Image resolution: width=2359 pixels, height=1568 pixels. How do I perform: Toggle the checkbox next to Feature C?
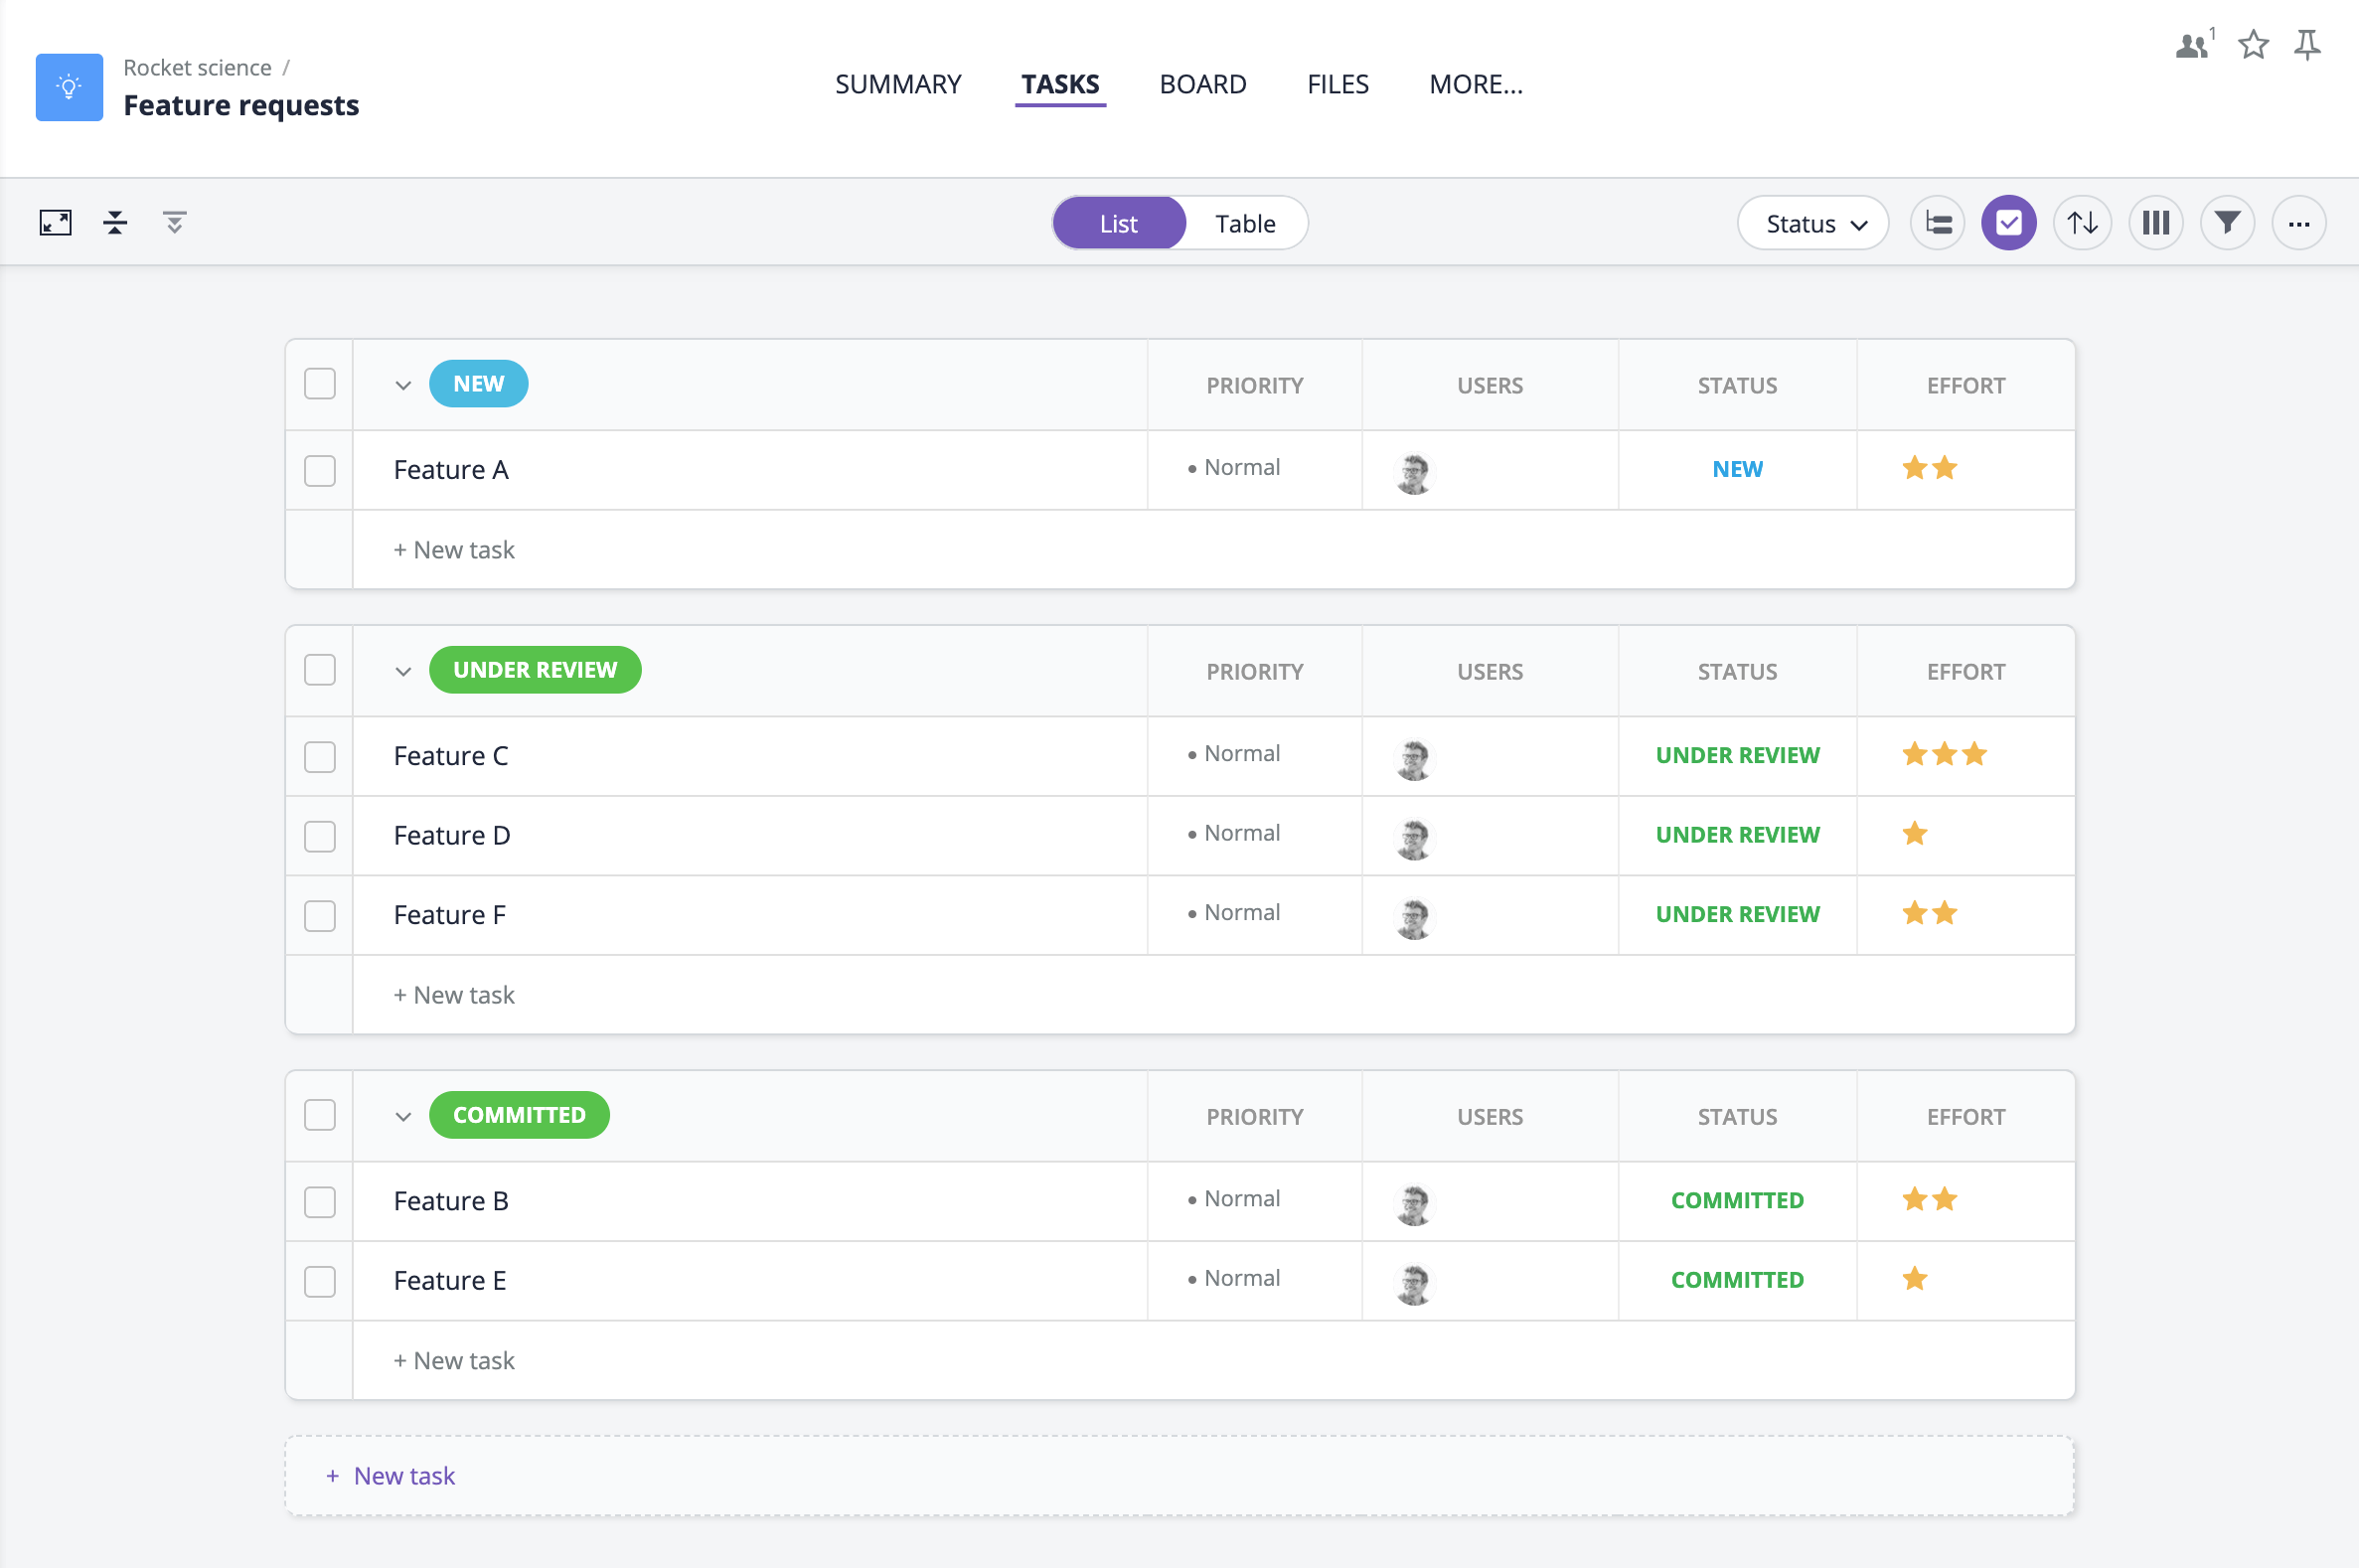[320, 754]
